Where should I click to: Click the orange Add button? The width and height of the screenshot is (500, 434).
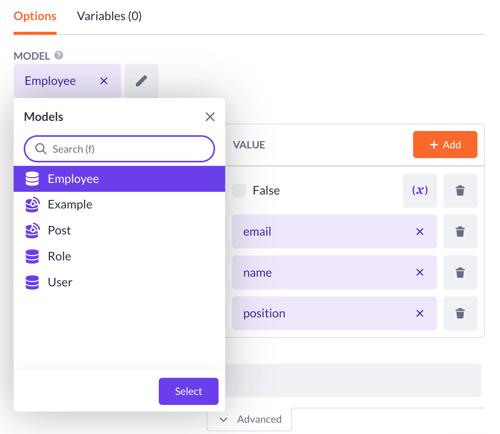pyautogui.click(x=445, y=145)
